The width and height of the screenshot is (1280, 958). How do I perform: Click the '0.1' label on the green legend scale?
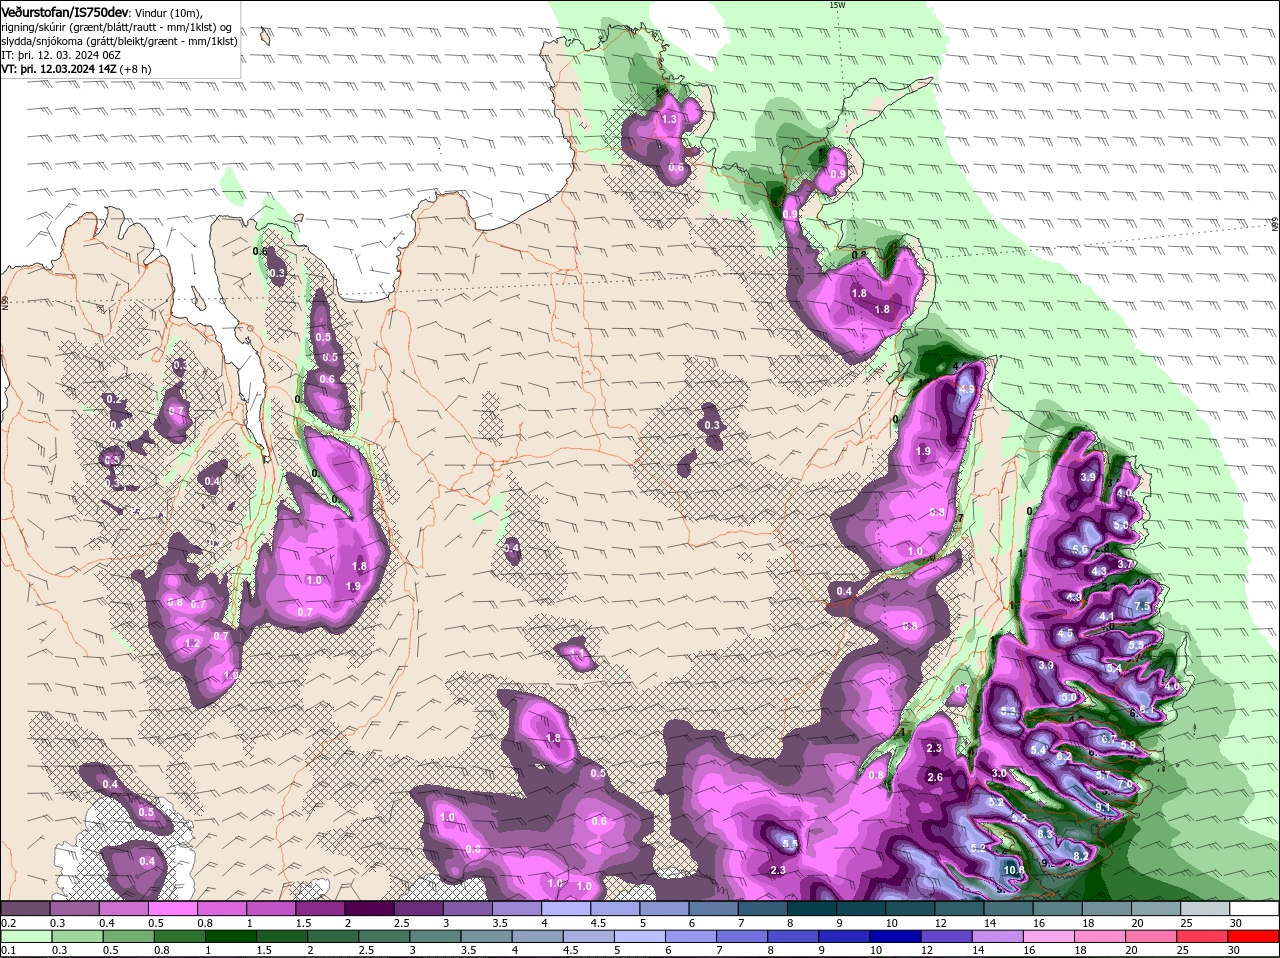point(8,950)
